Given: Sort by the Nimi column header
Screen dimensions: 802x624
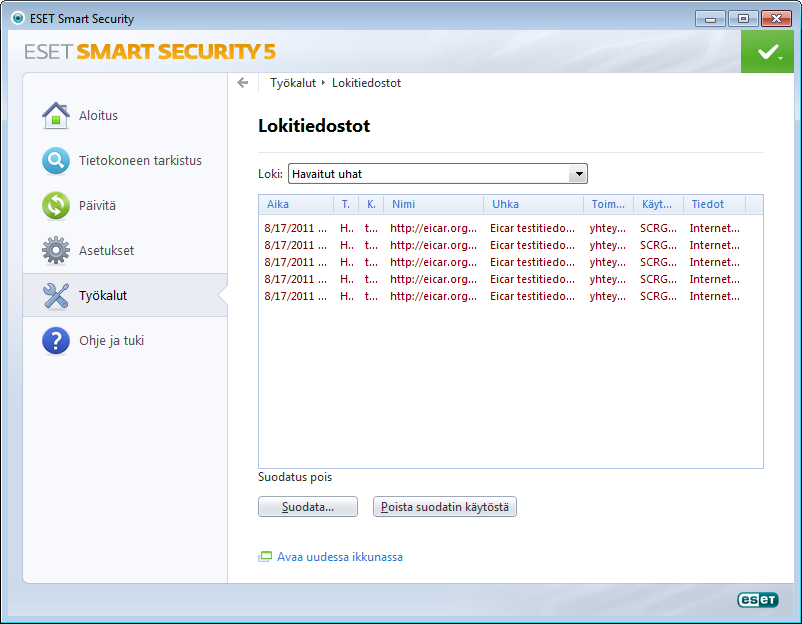Looking at the screenshot, I should click(x=434, y=204).
